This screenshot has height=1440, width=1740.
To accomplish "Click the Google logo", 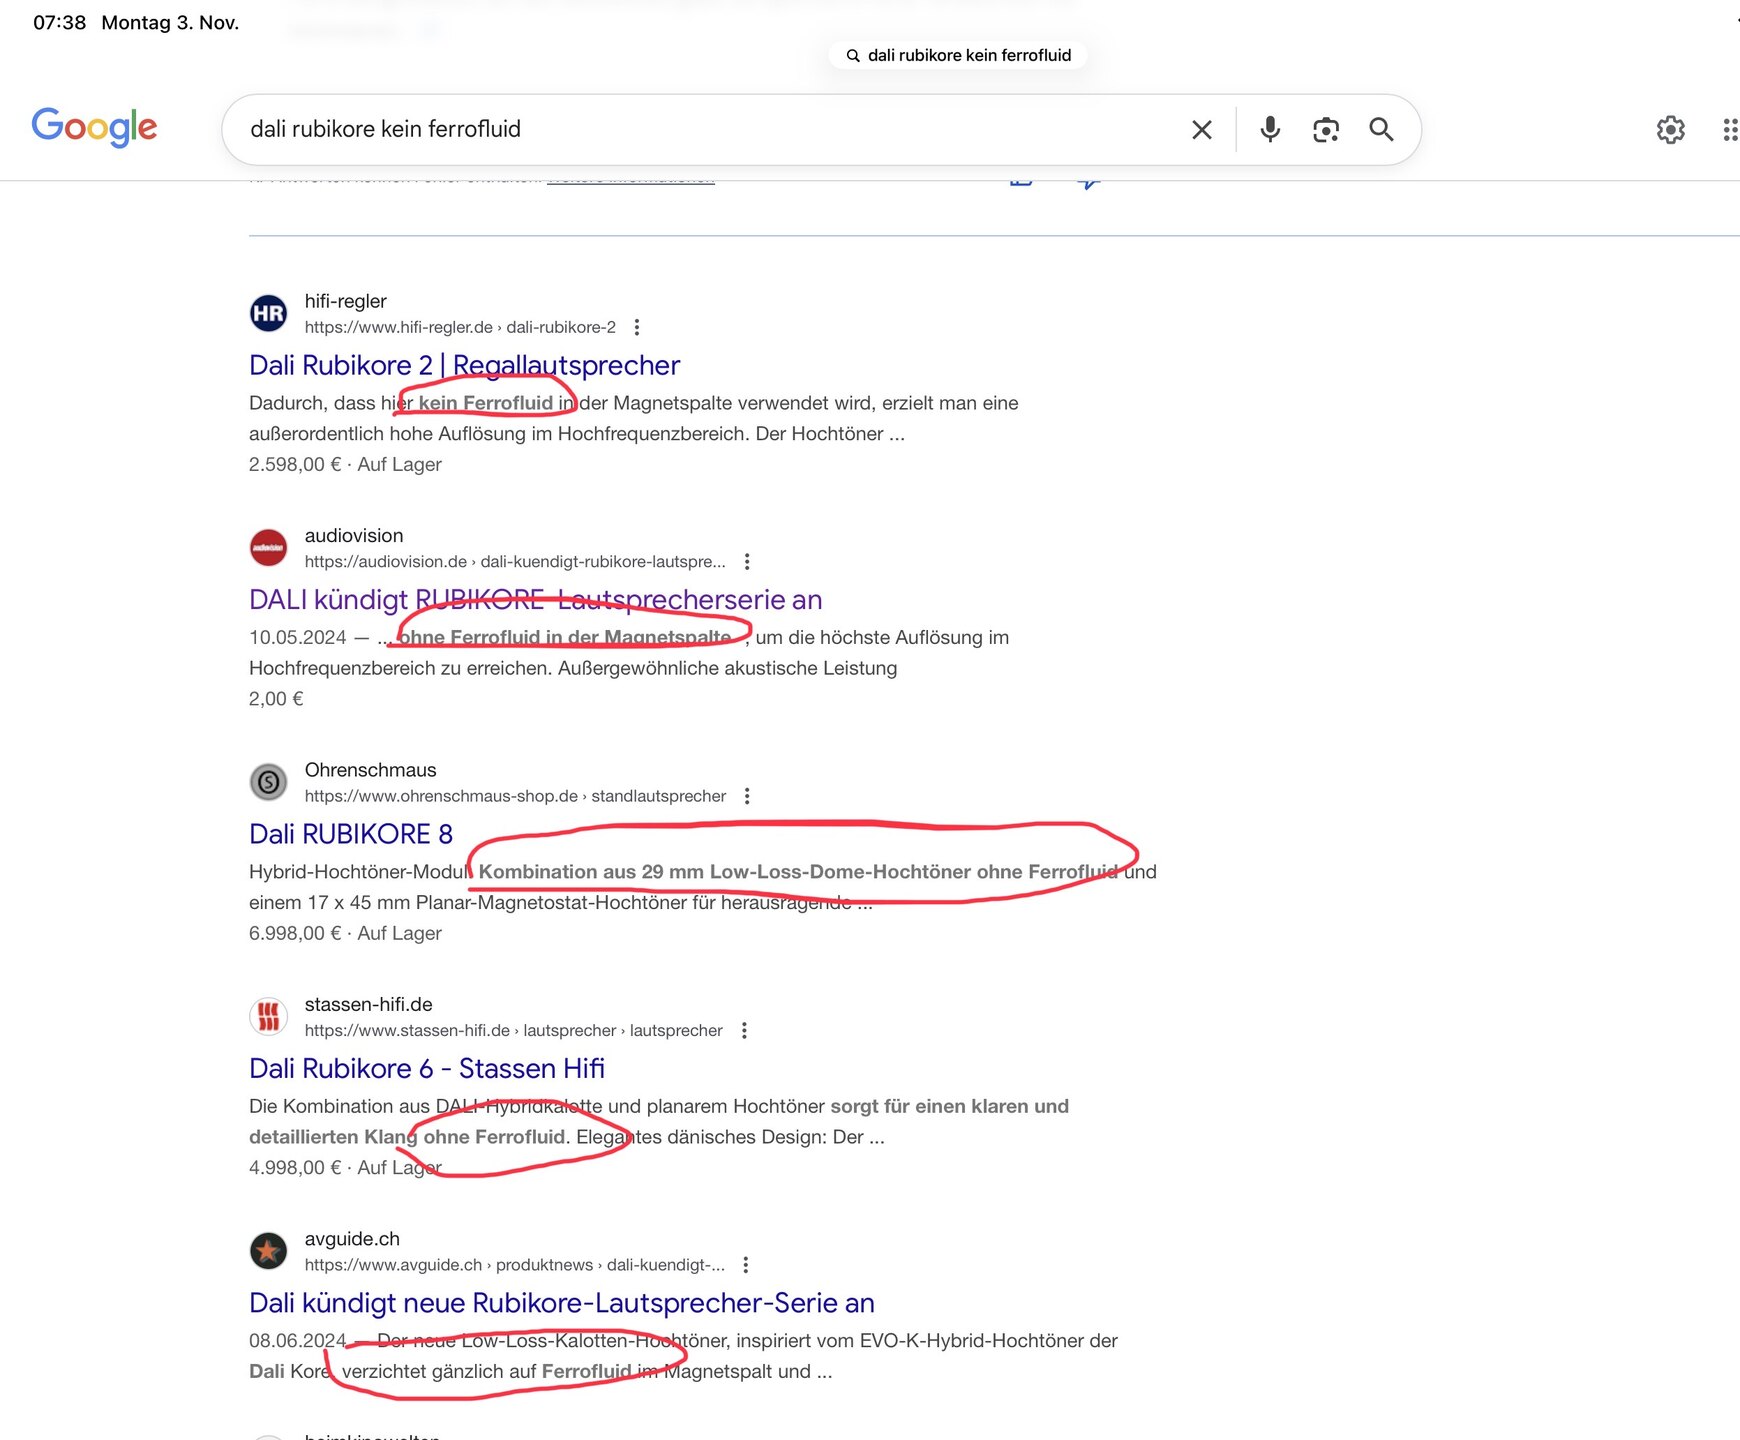I will pos(94,128).
